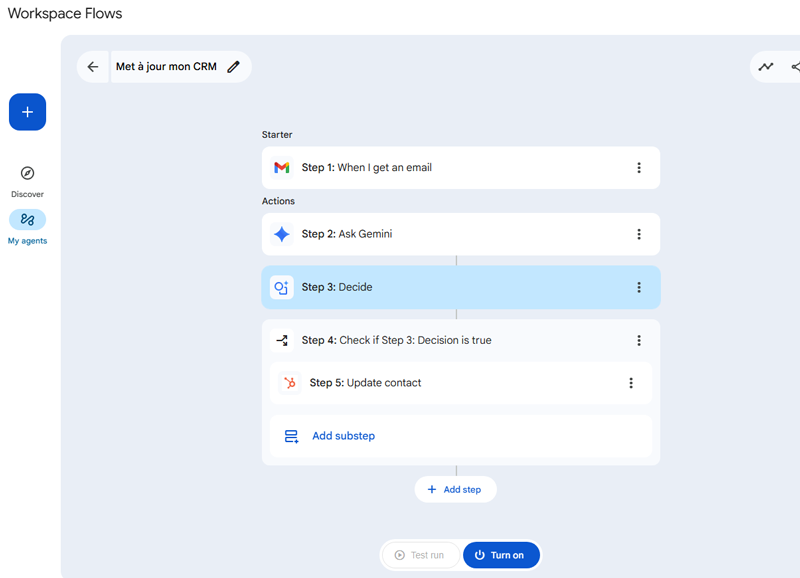Image resolution: width=800 pixels, height=578 pixels.
Task: Click the Gmail icon in Step 1
Action: coord(282,168)
